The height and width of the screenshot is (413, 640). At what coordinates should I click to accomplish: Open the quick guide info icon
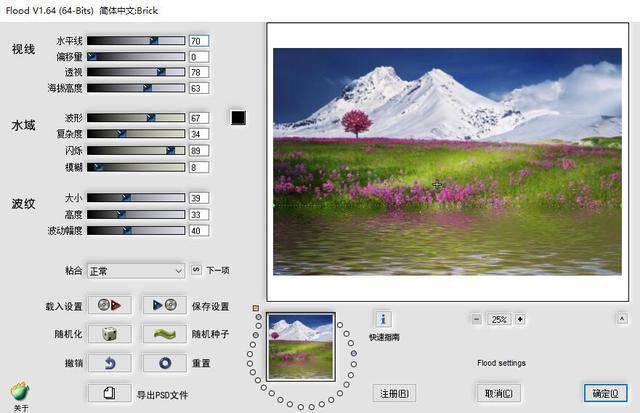(x=383, y=319)
